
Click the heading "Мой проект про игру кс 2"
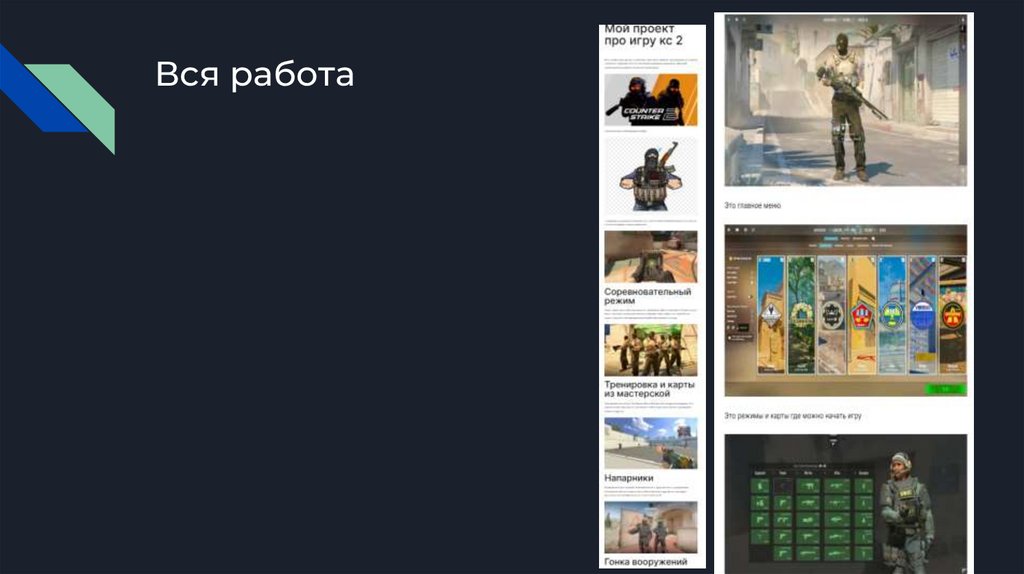point(643,35)
